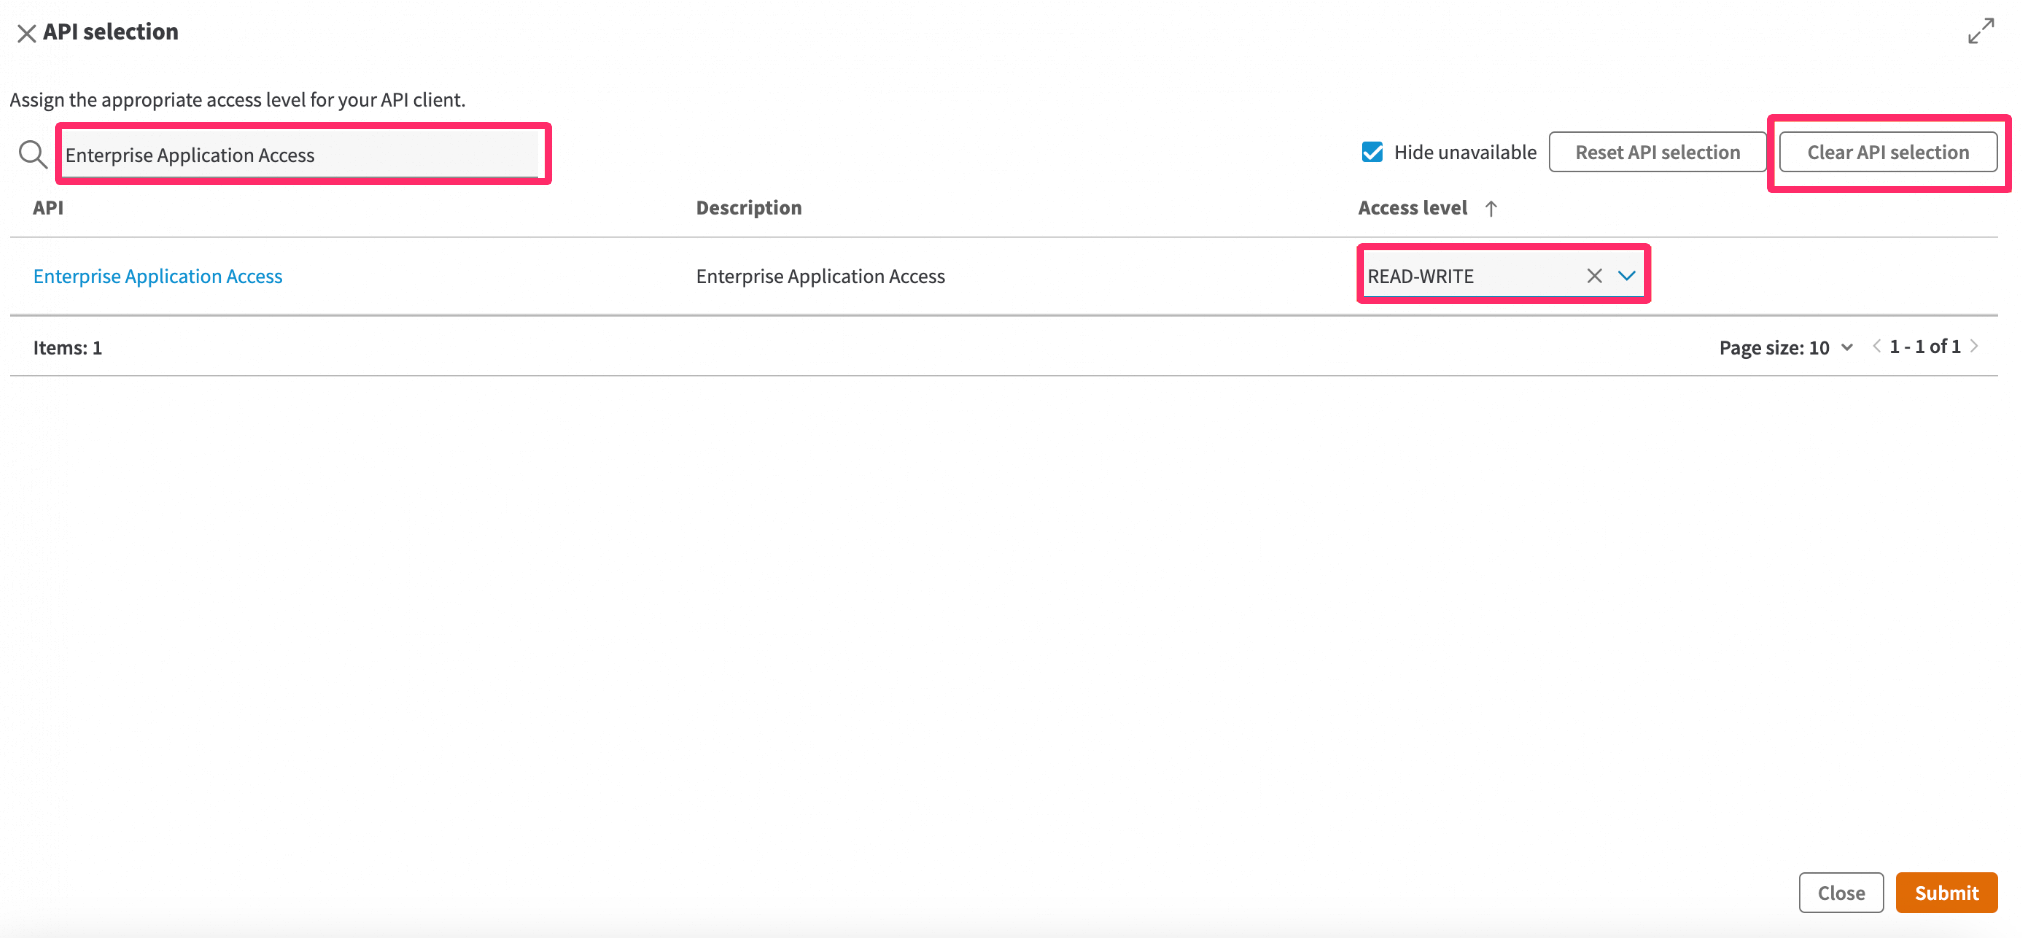Viewport: 2023px width, 938px height.
Task: Click the API column header
Action: [48, 208]
